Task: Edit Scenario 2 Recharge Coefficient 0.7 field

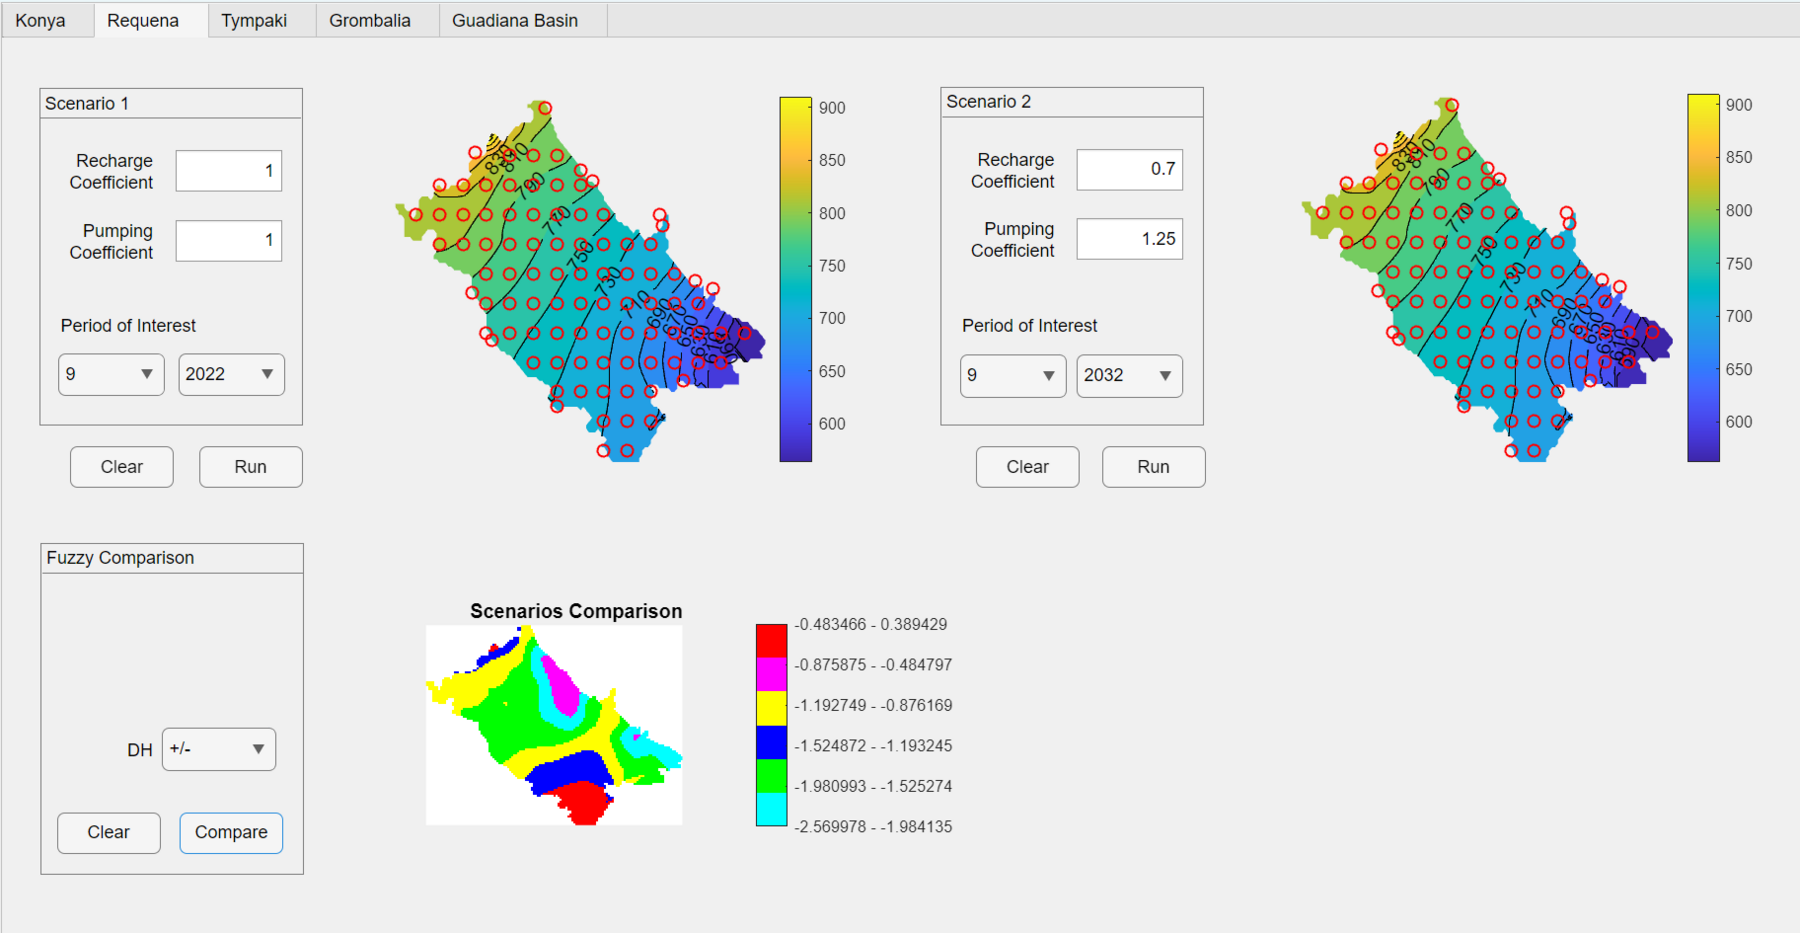Action: (1130, 169)
